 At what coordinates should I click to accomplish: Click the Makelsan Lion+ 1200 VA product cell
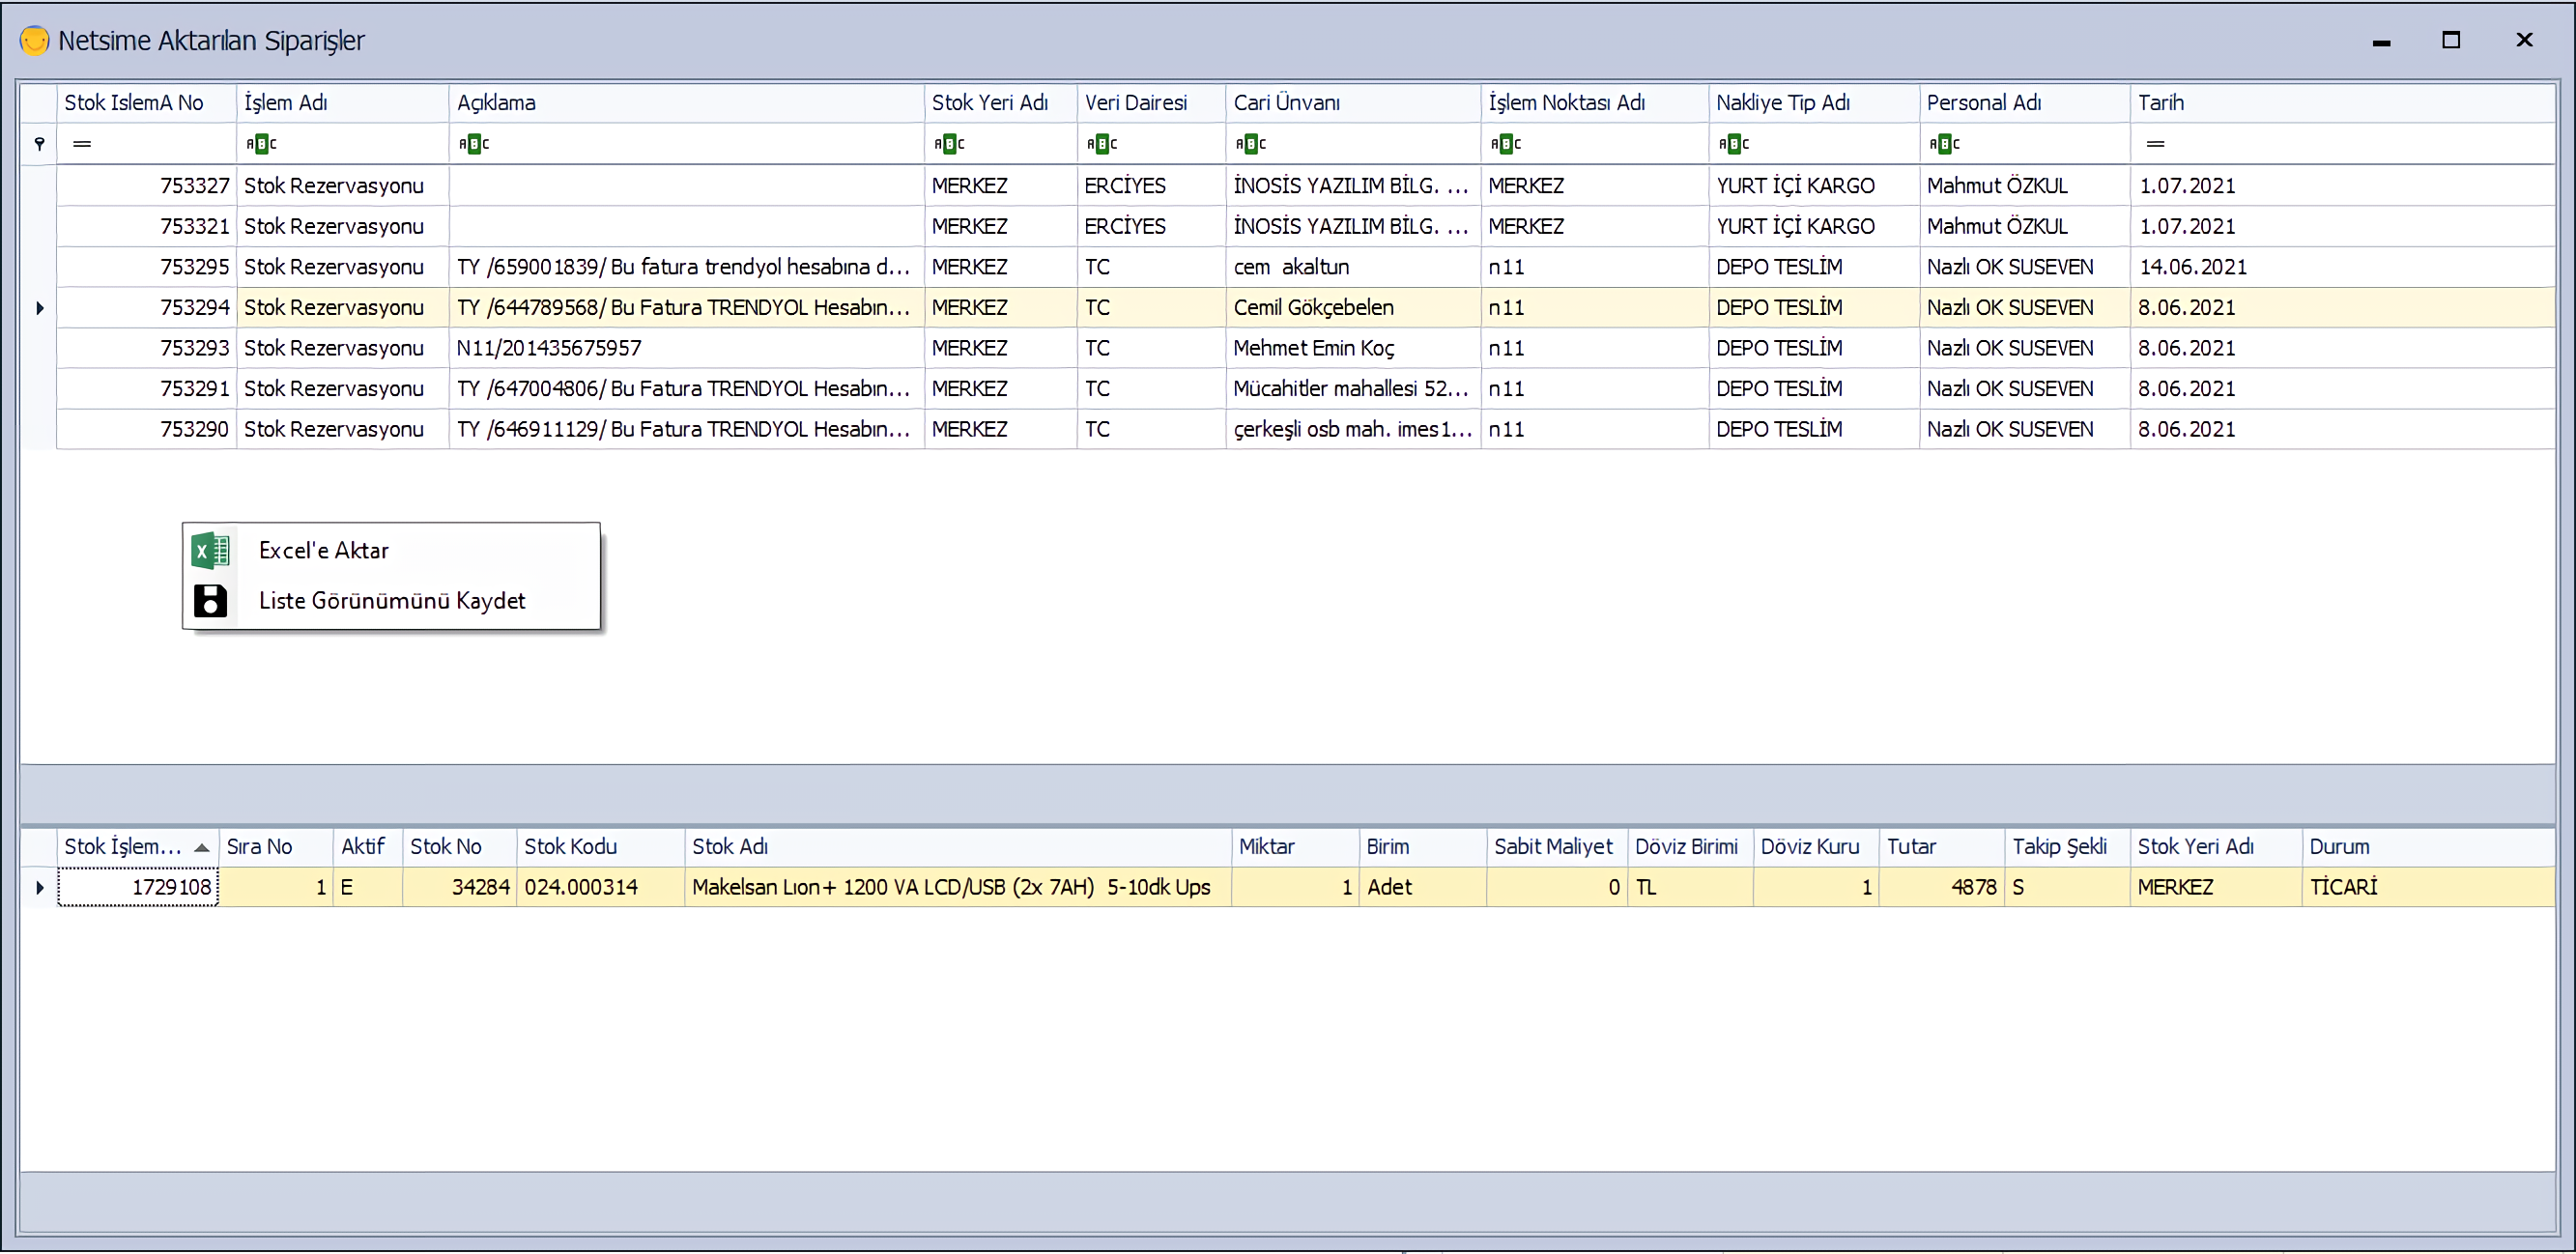pos(950,888)
